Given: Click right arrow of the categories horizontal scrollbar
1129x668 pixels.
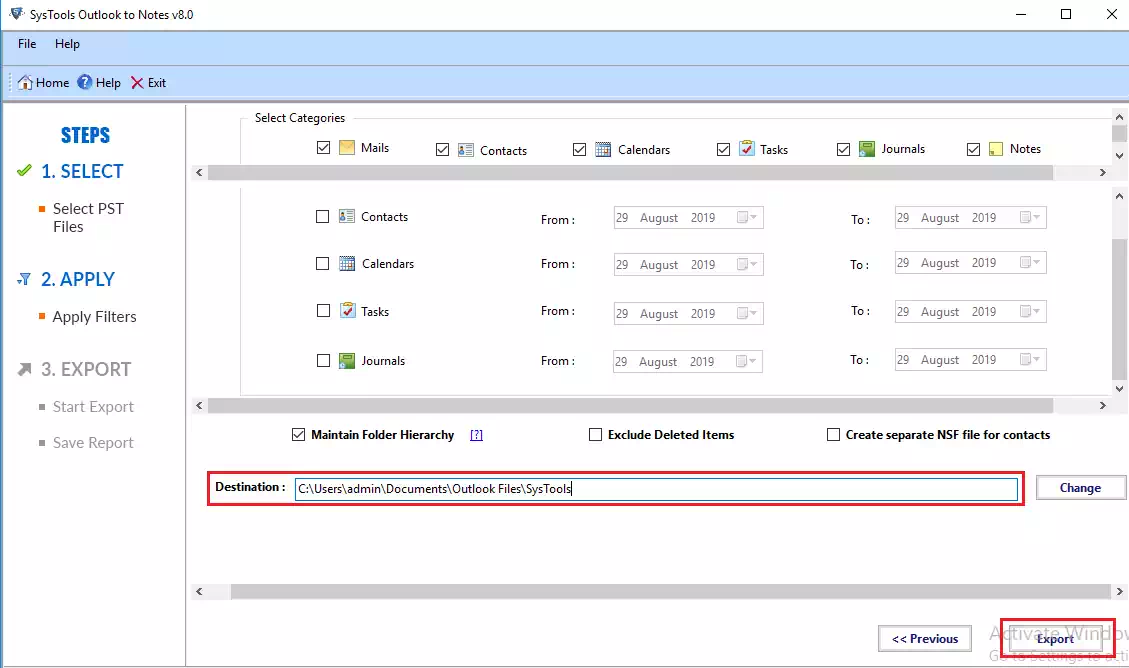Looking at the screenshot, I should [1102, 173].
